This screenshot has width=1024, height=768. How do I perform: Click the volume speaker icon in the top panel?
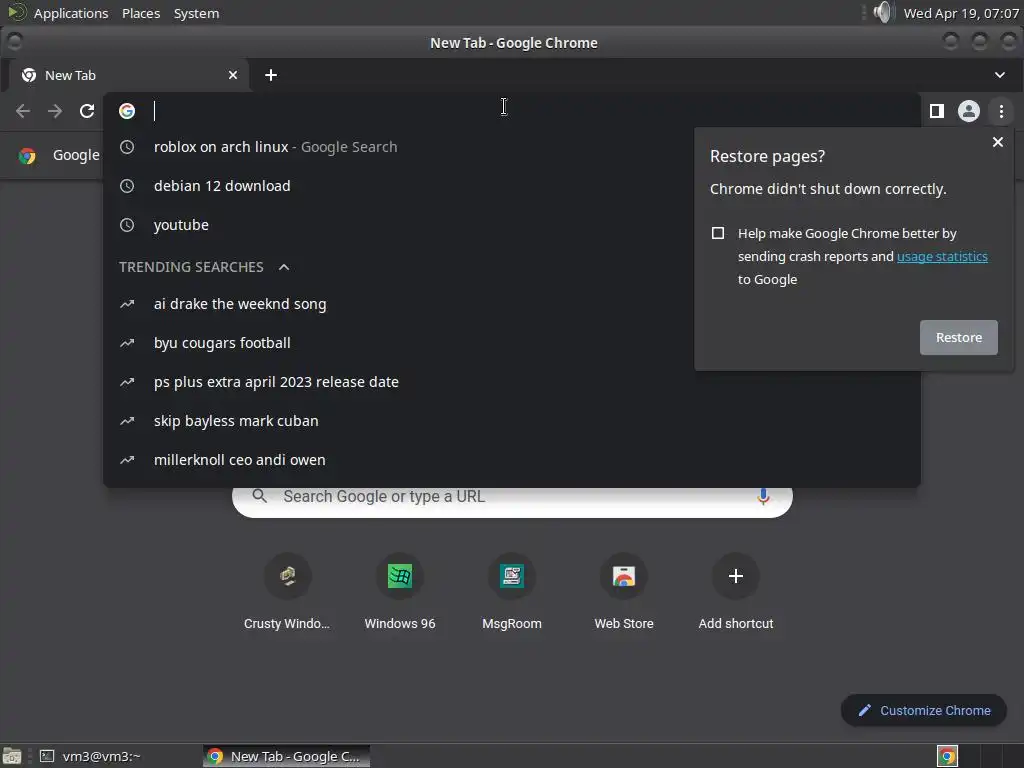click(882, 12)
